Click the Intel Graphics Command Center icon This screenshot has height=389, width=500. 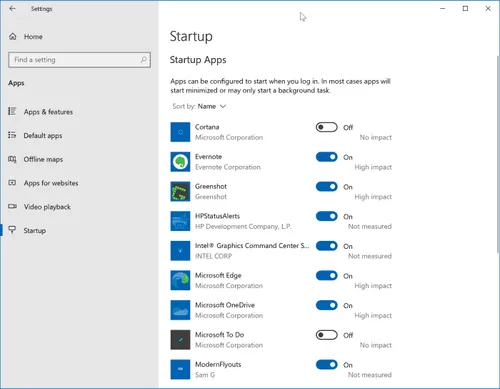(180, 251)
